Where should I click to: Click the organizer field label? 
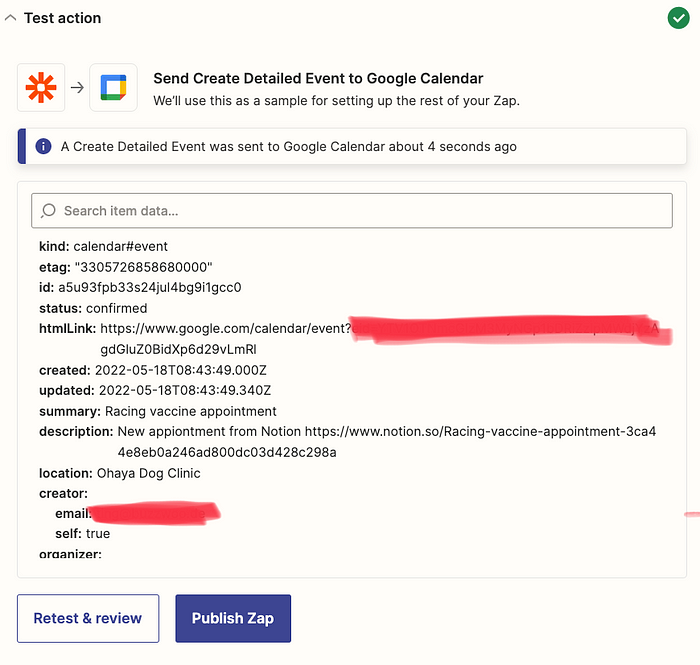click(70, 554)
